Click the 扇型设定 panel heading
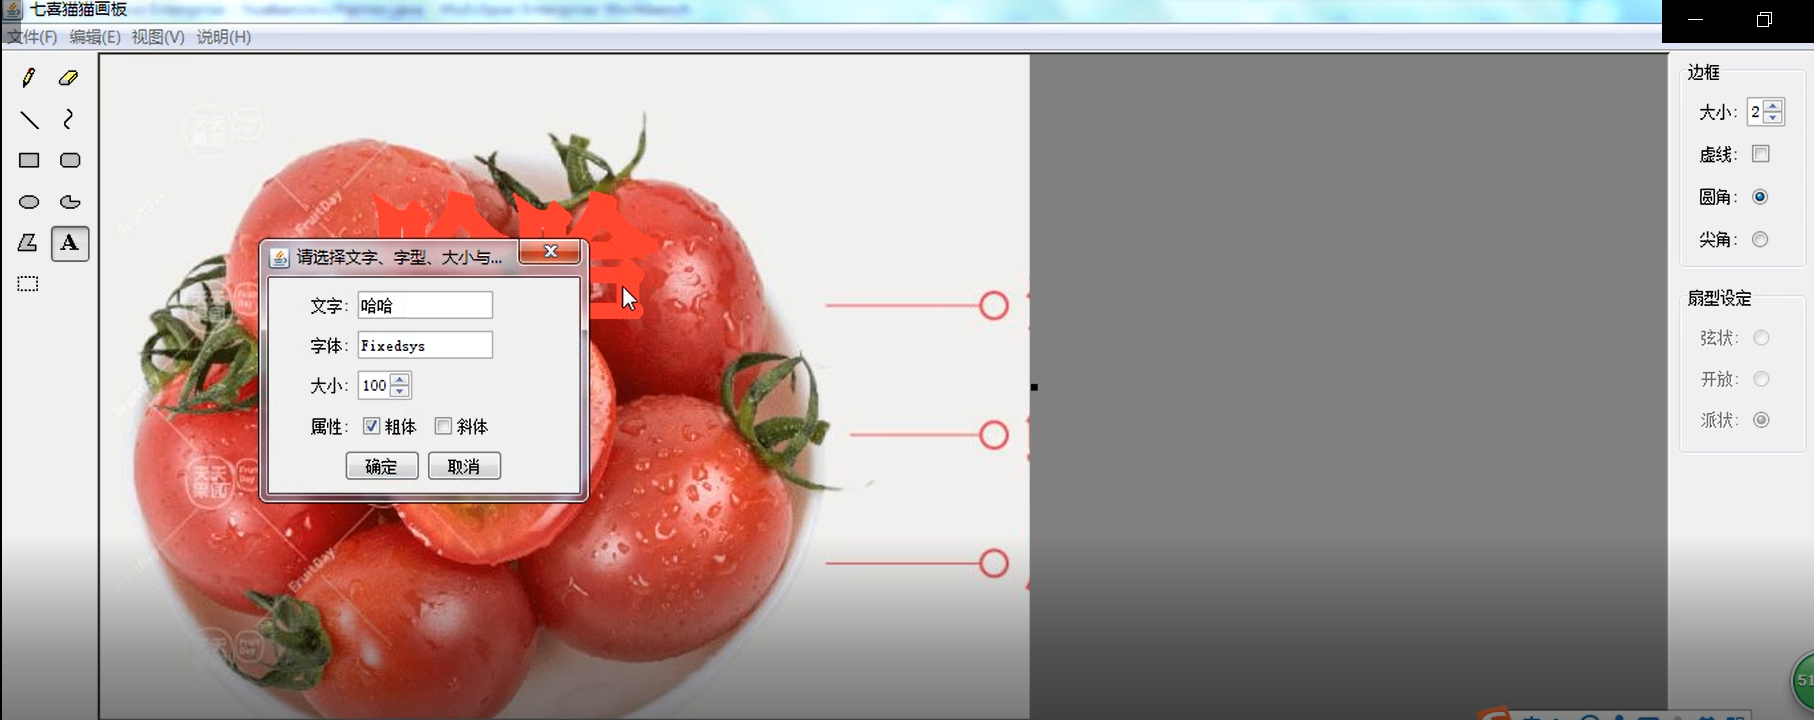 (1720, 298)
